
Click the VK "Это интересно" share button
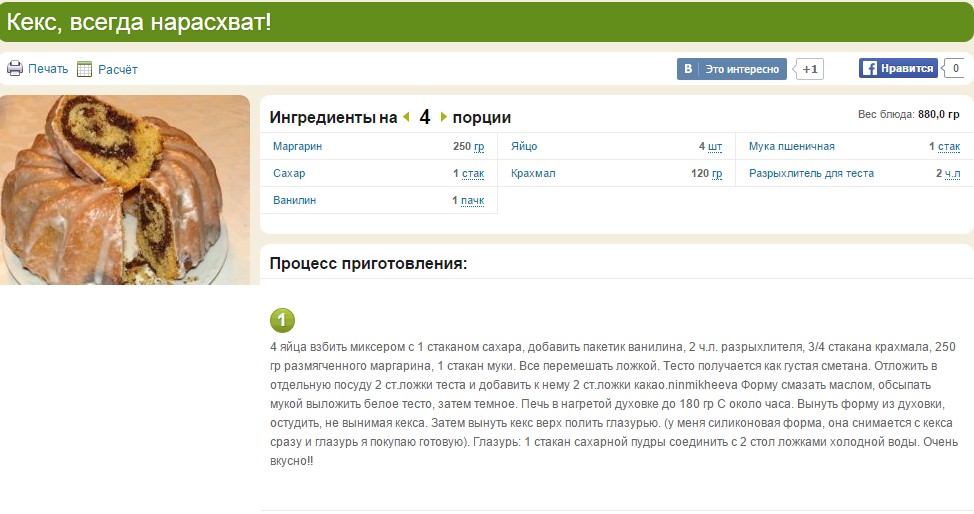coord(732,69)
